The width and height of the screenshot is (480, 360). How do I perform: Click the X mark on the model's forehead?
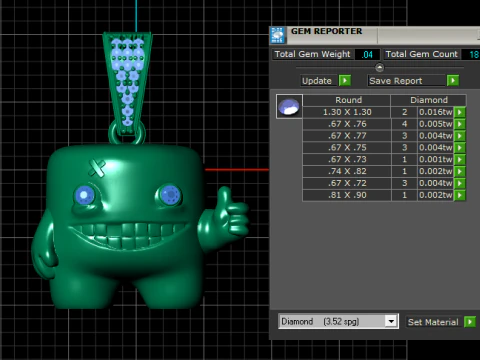click(x=96, y=167)
